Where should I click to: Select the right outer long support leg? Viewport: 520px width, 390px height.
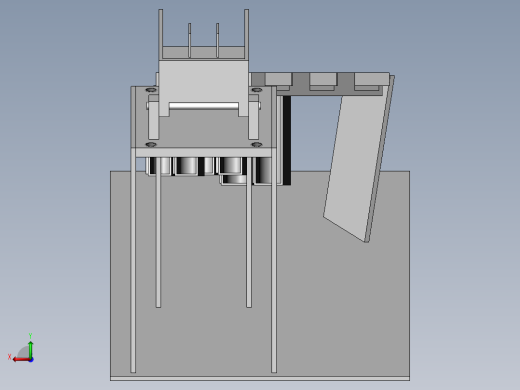[274, 260]
